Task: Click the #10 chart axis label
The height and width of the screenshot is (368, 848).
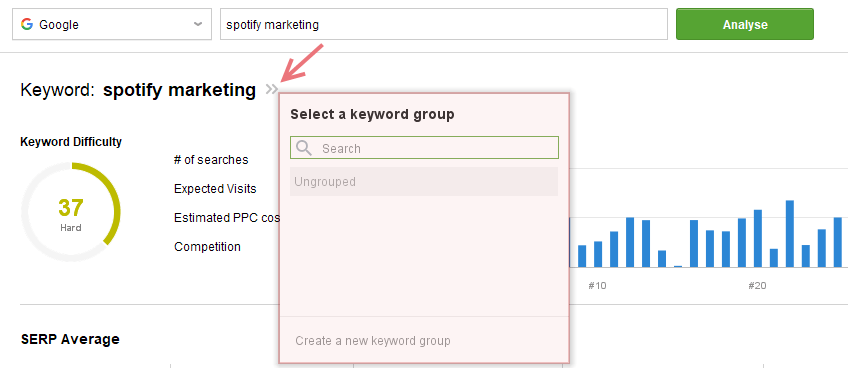Action: [597, 286]
